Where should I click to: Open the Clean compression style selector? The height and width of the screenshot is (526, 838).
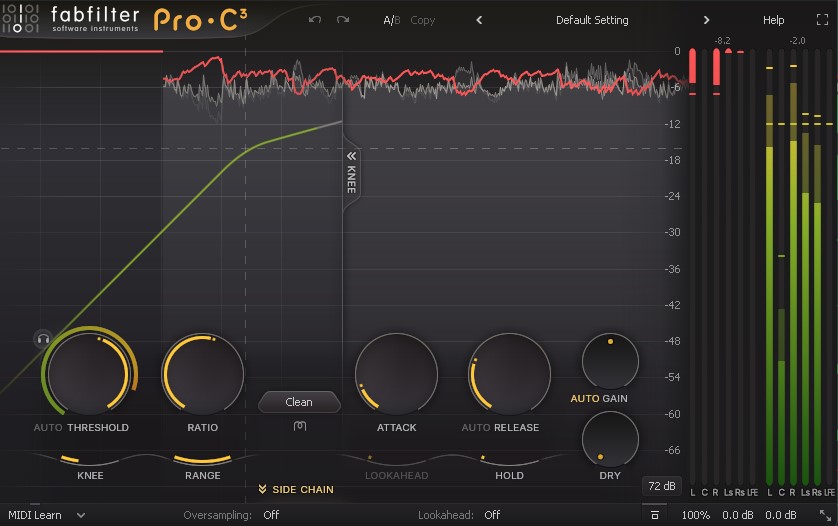(x=299, y=402)
